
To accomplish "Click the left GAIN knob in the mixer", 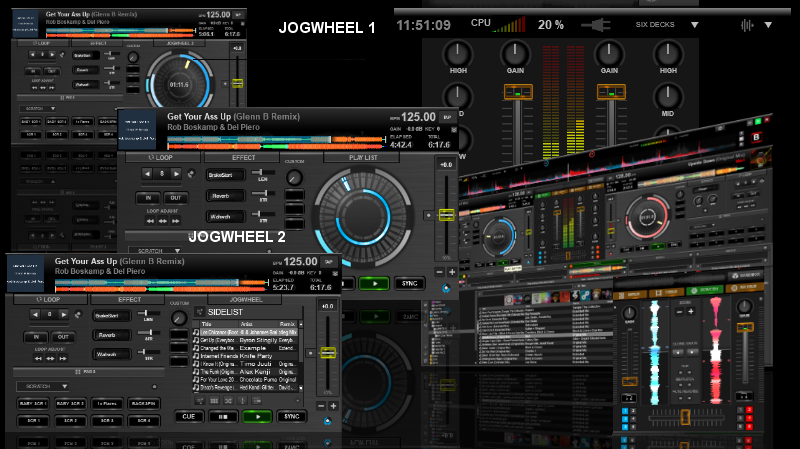I will (x=515, y=54).
